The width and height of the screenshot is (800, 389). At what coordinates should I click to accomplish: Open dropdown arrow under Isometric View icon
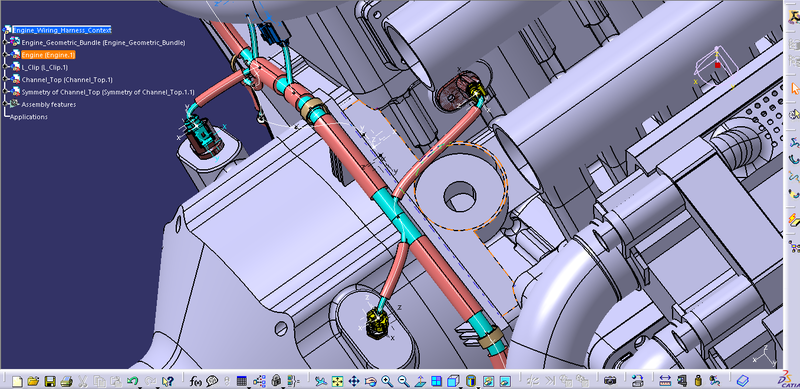(461, 387)
